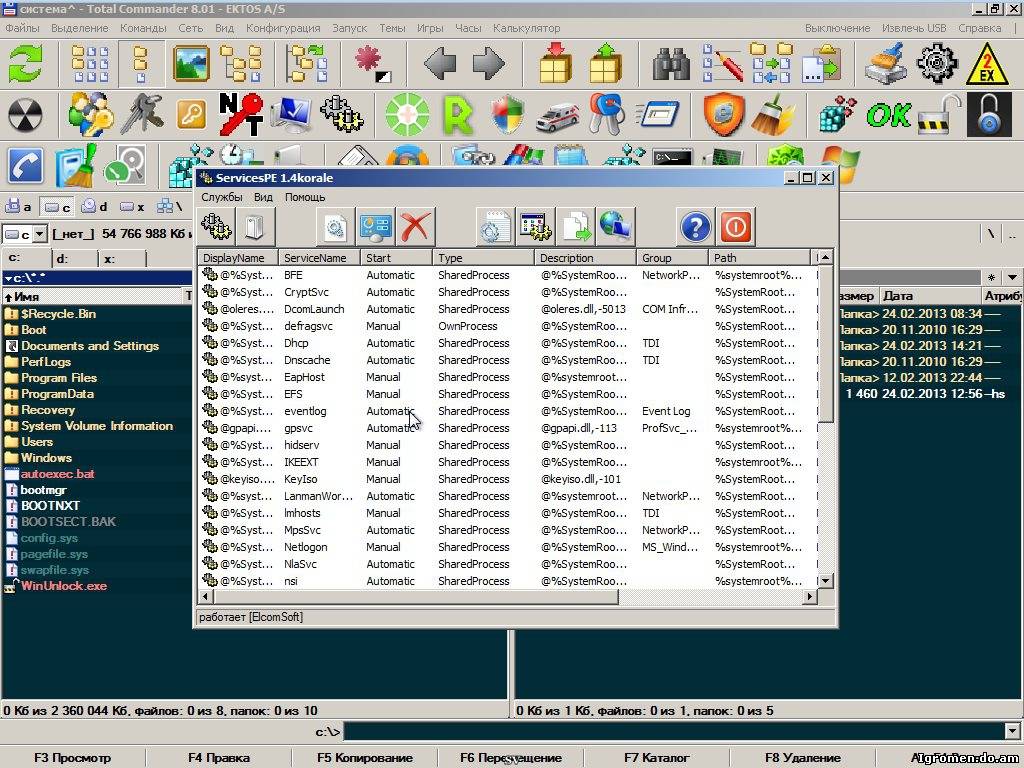Viewport: 1024px width, 768px height.
Task: Select the eventlog service row
Action: (508, 411)
